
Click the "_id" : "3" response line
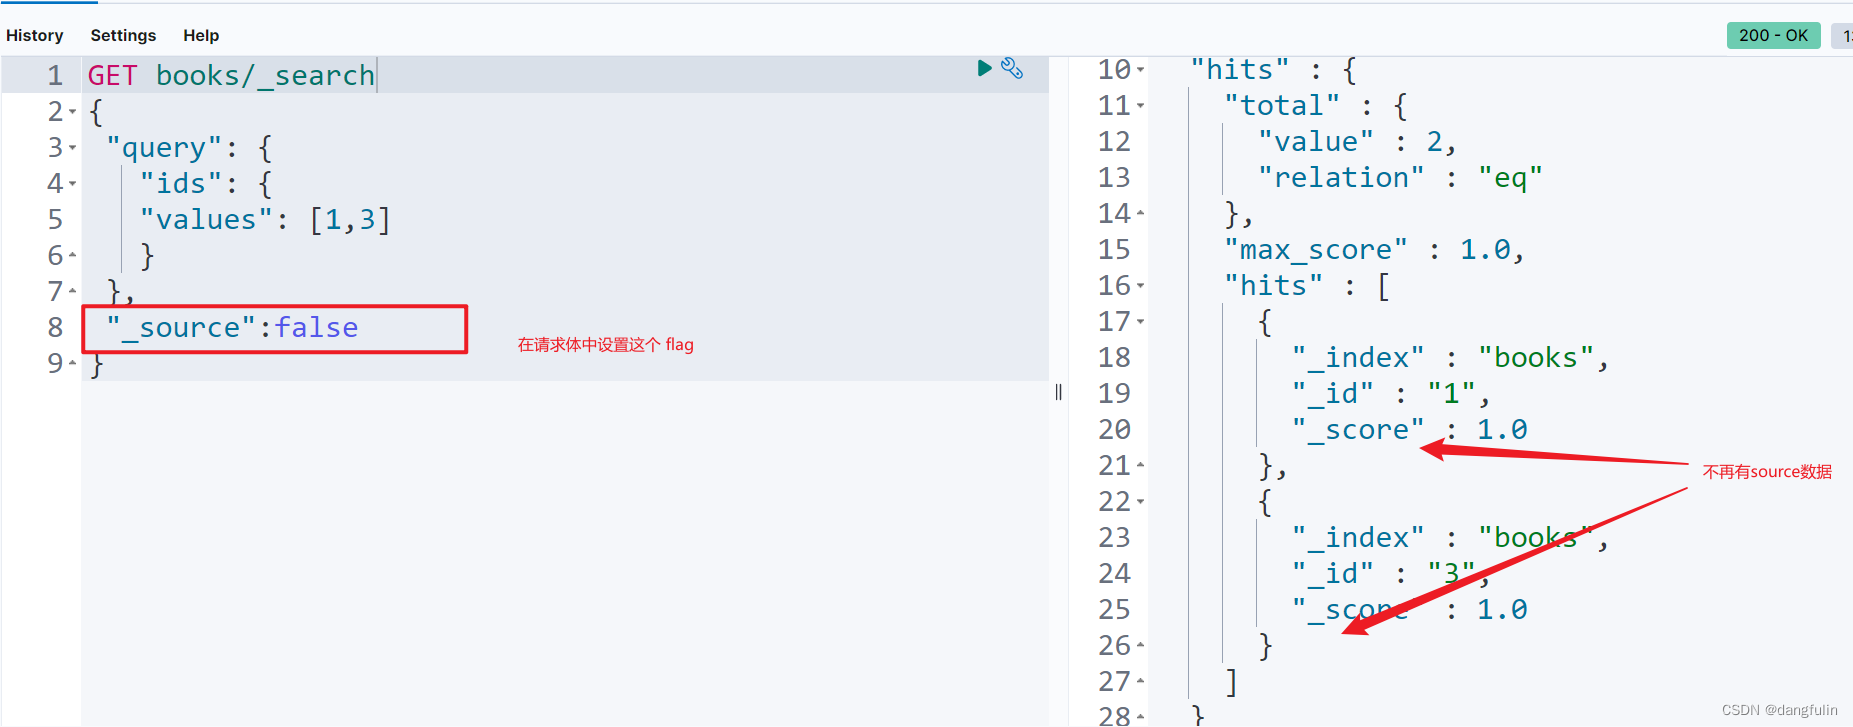click(x=1391, y=574)
